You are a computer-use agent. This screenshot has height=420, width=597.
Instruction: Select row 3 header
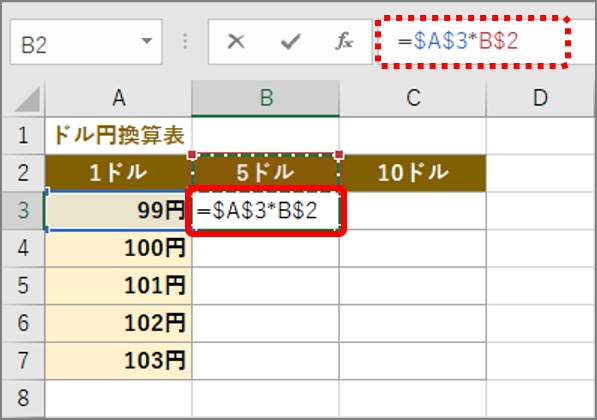point(23,211)
